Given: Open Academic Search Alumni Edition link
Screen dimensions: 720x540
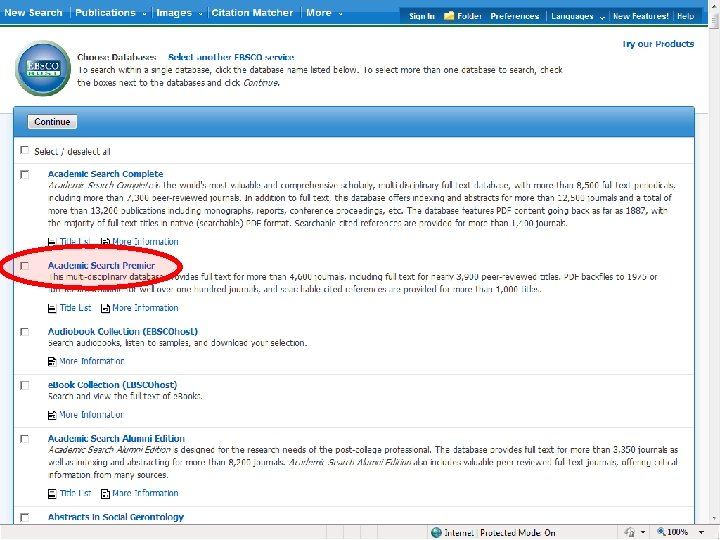Looking at the screenshot, I should click(x=116, y=439).
